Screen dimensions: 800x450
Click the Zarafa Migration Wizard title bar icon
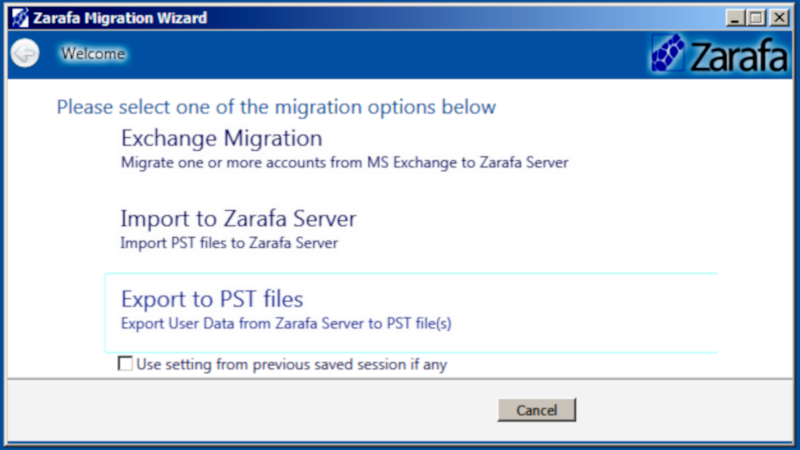pos(19,17)
